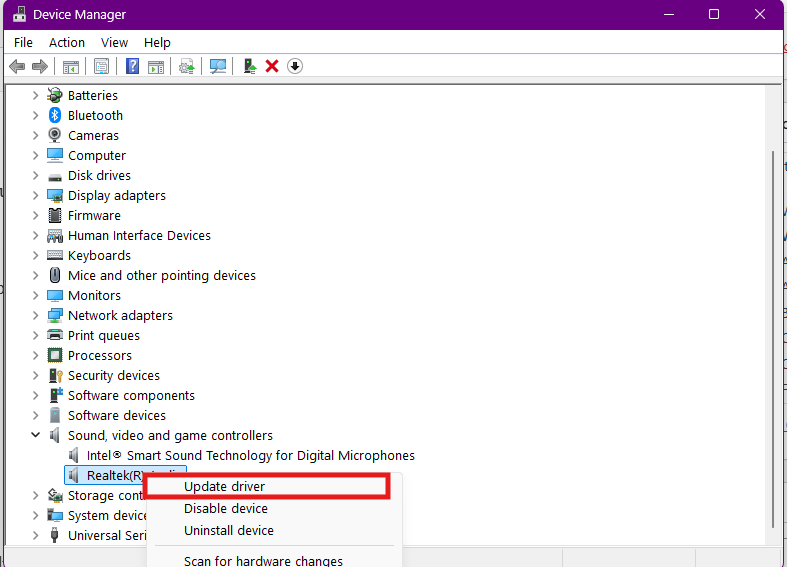The height and width of the screenshot is (568, 788).
Task: Click the Batteries category icon
Action: tap(55, 96)
